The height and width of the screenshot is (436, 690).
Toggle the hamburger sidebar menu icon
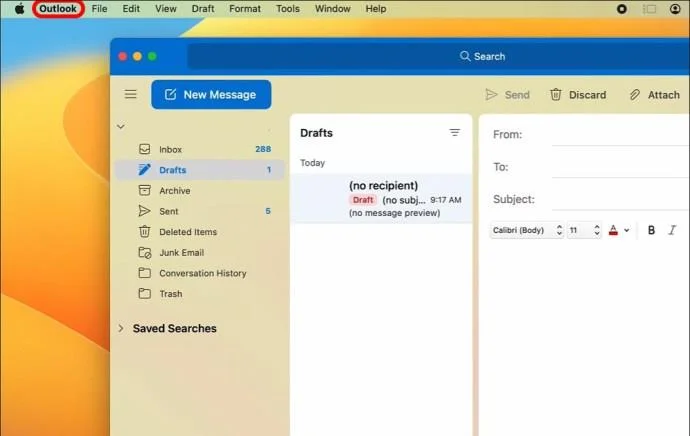pos(130,95)
